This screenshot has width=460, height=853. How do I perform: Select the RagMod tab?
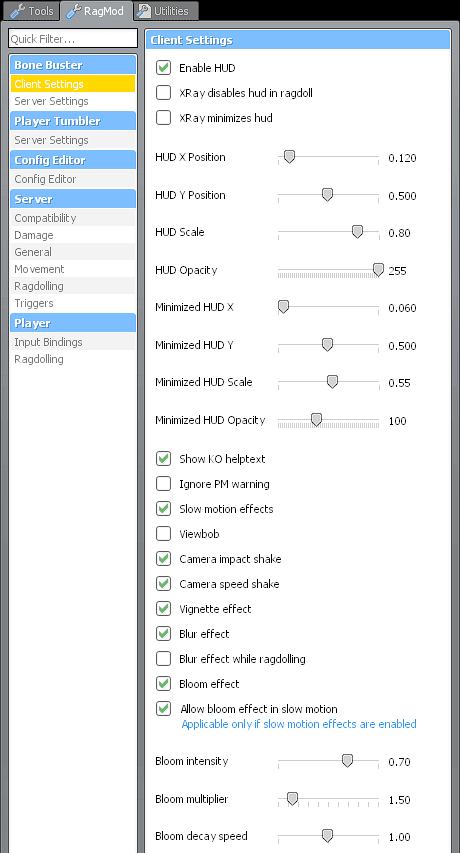coord(96,11)
